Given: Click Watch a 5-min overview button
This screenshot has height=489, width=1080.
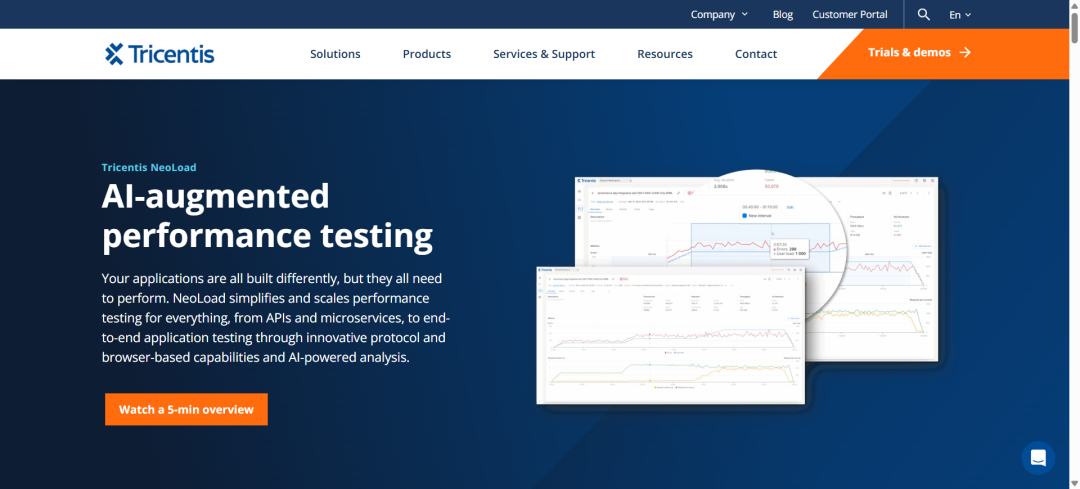Looking at the screenshot, I should pyautogui.click(x=186, y=409).
